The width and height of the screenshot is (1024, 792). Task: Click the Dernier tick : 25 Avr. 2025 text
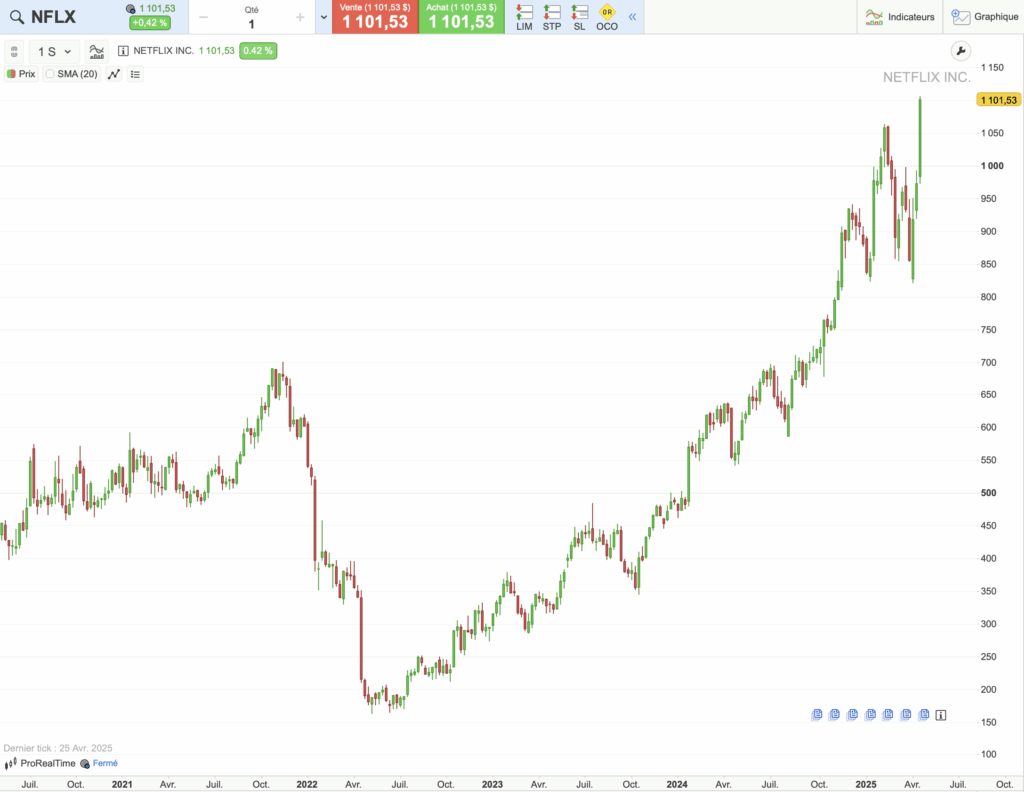point(57,748)
